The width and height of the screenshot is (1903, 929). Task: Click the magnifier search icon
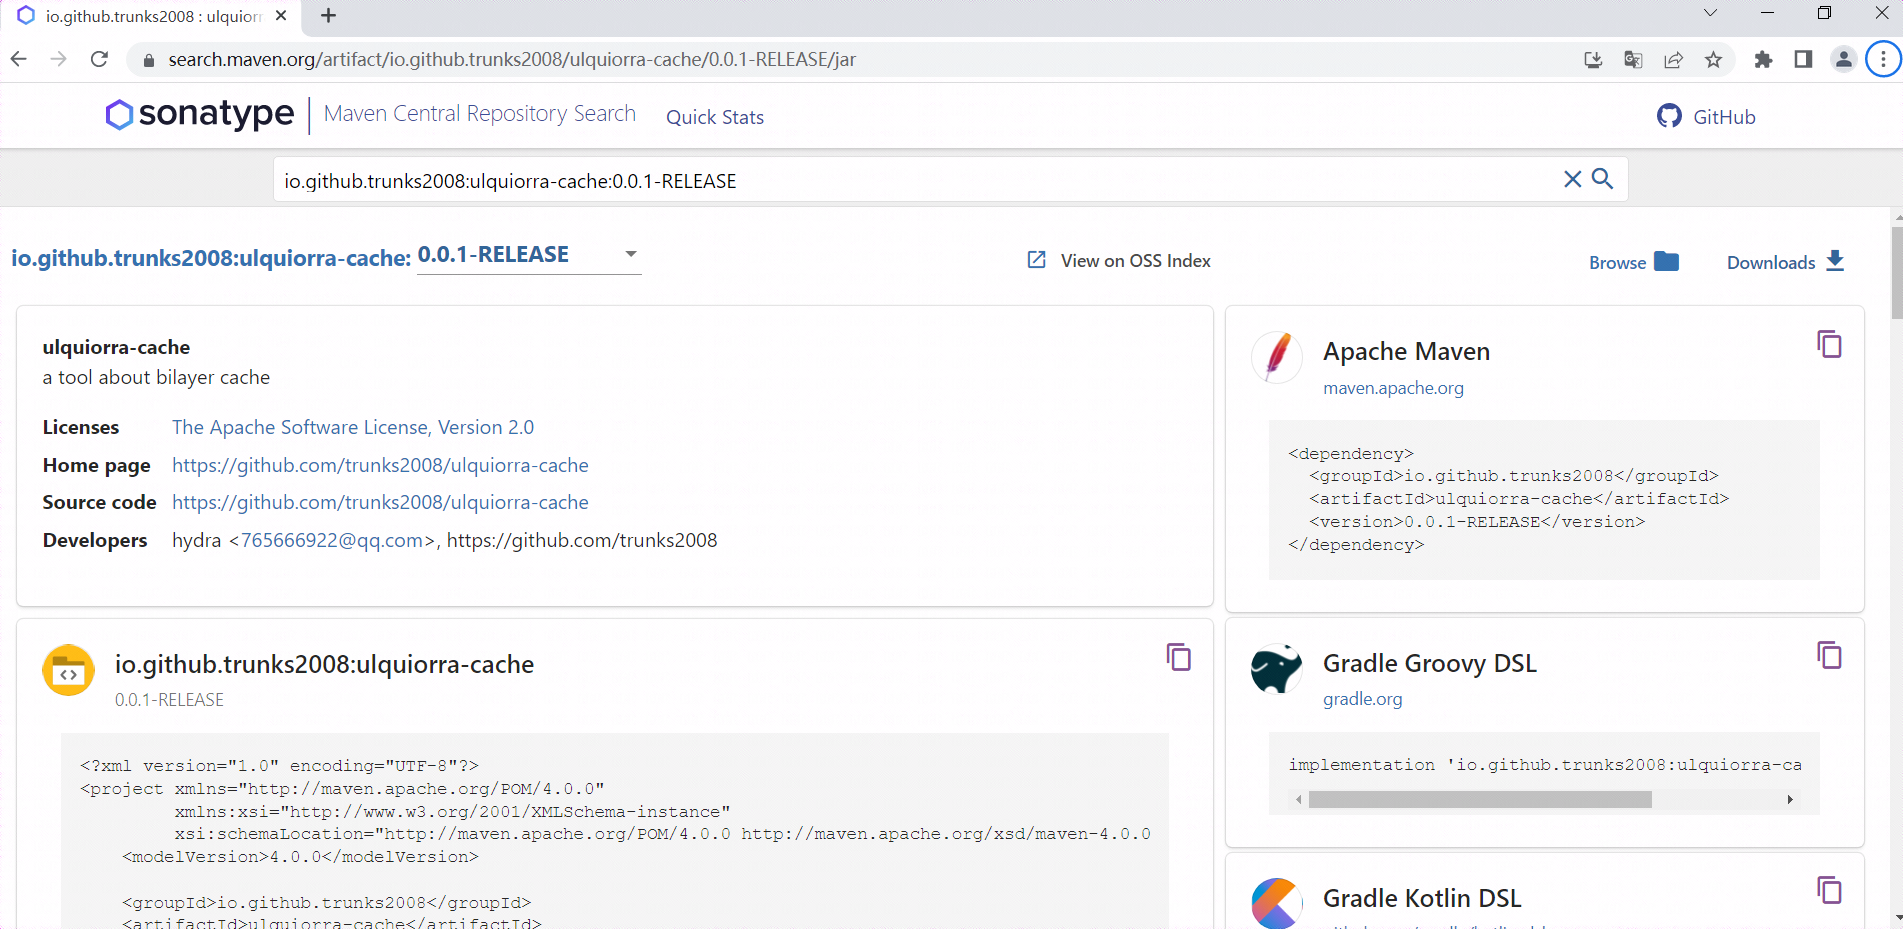point(1603,179)
